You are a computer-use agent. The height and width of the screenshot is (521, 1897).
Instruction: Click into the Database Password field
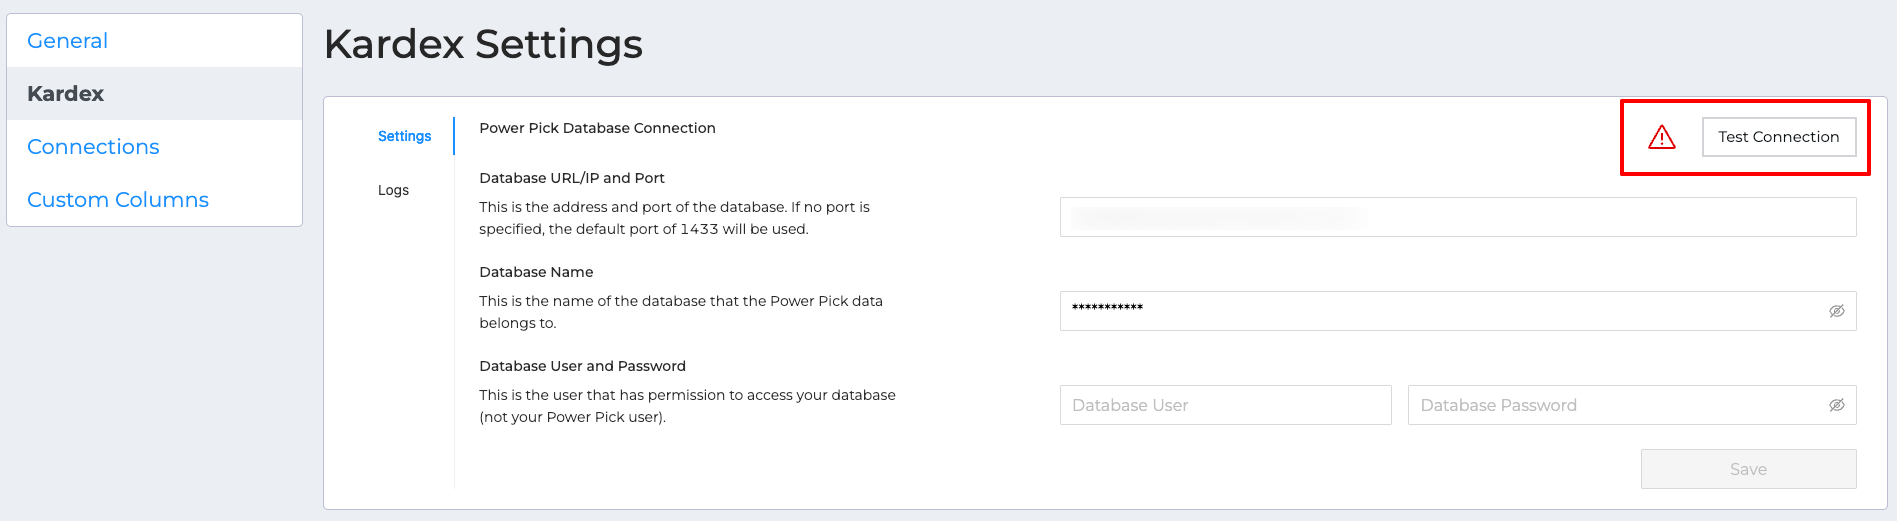coord(1632,405)
